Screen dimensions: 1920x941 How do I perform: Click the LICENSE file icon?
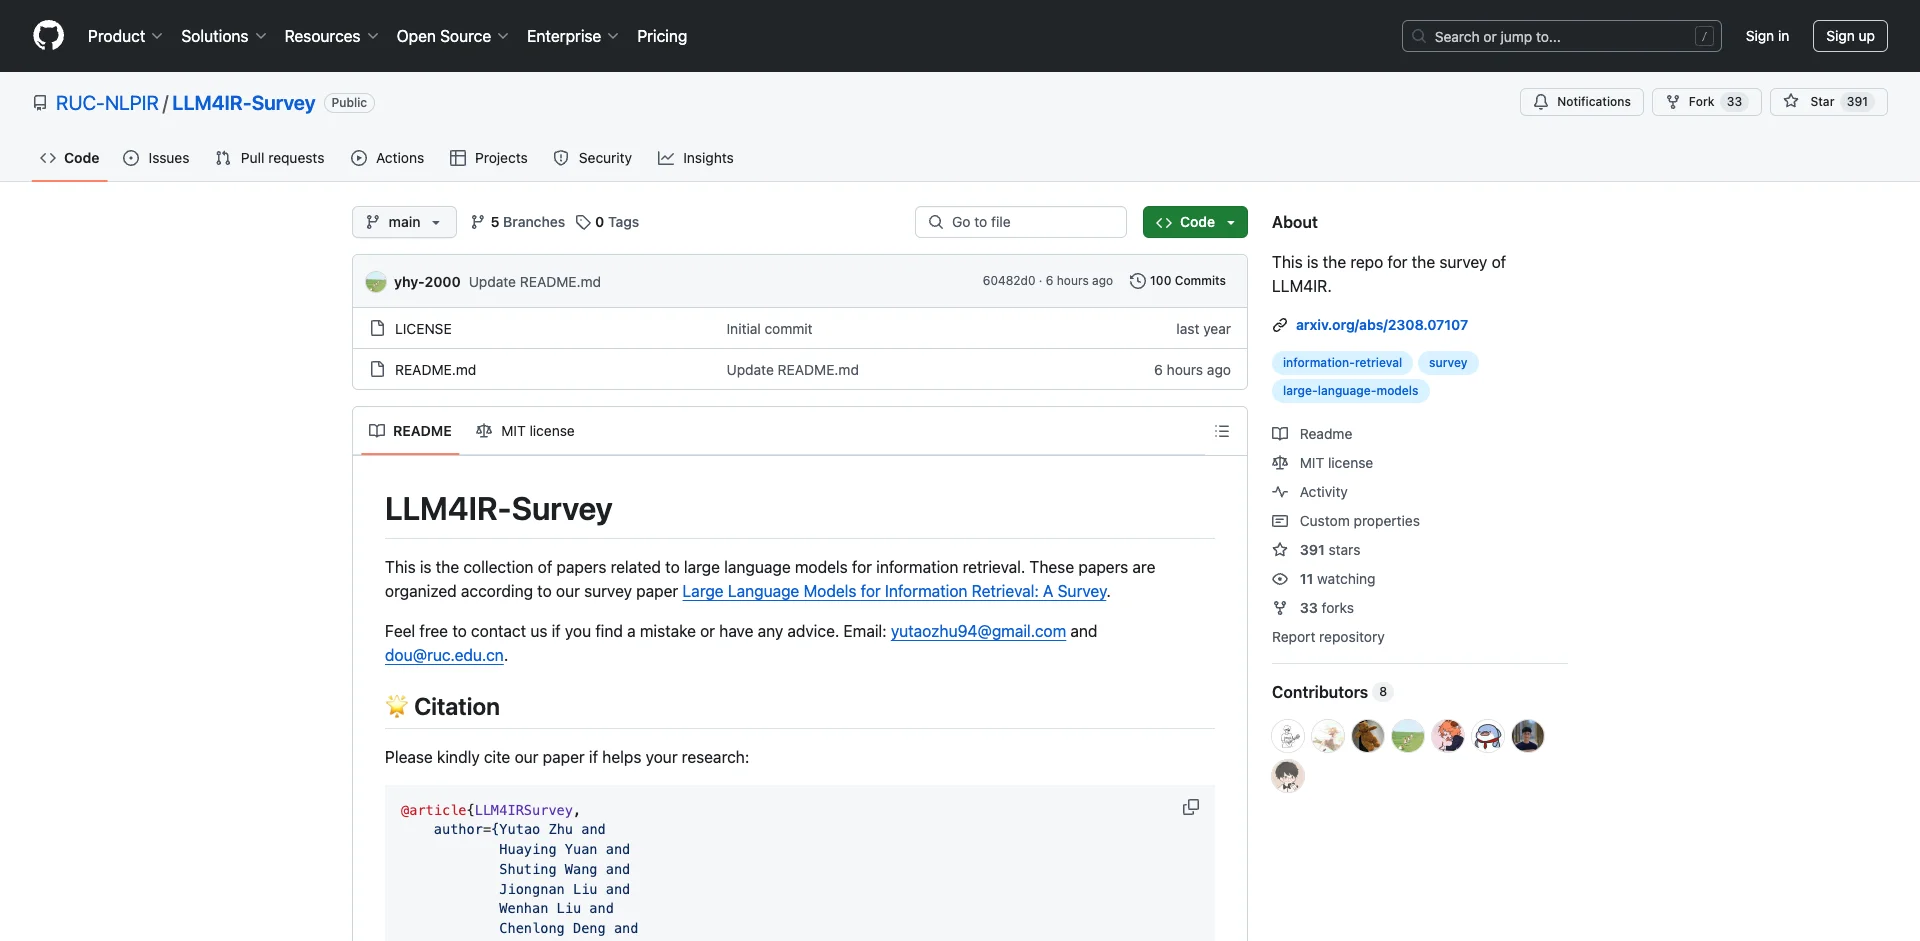click(x=377, y=328)
